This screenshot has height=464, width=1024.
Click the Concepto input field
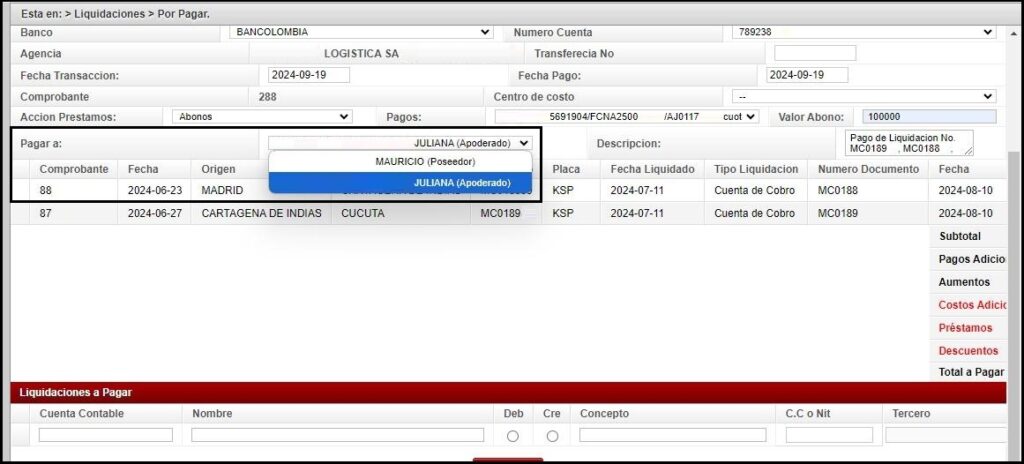[672, 435]
